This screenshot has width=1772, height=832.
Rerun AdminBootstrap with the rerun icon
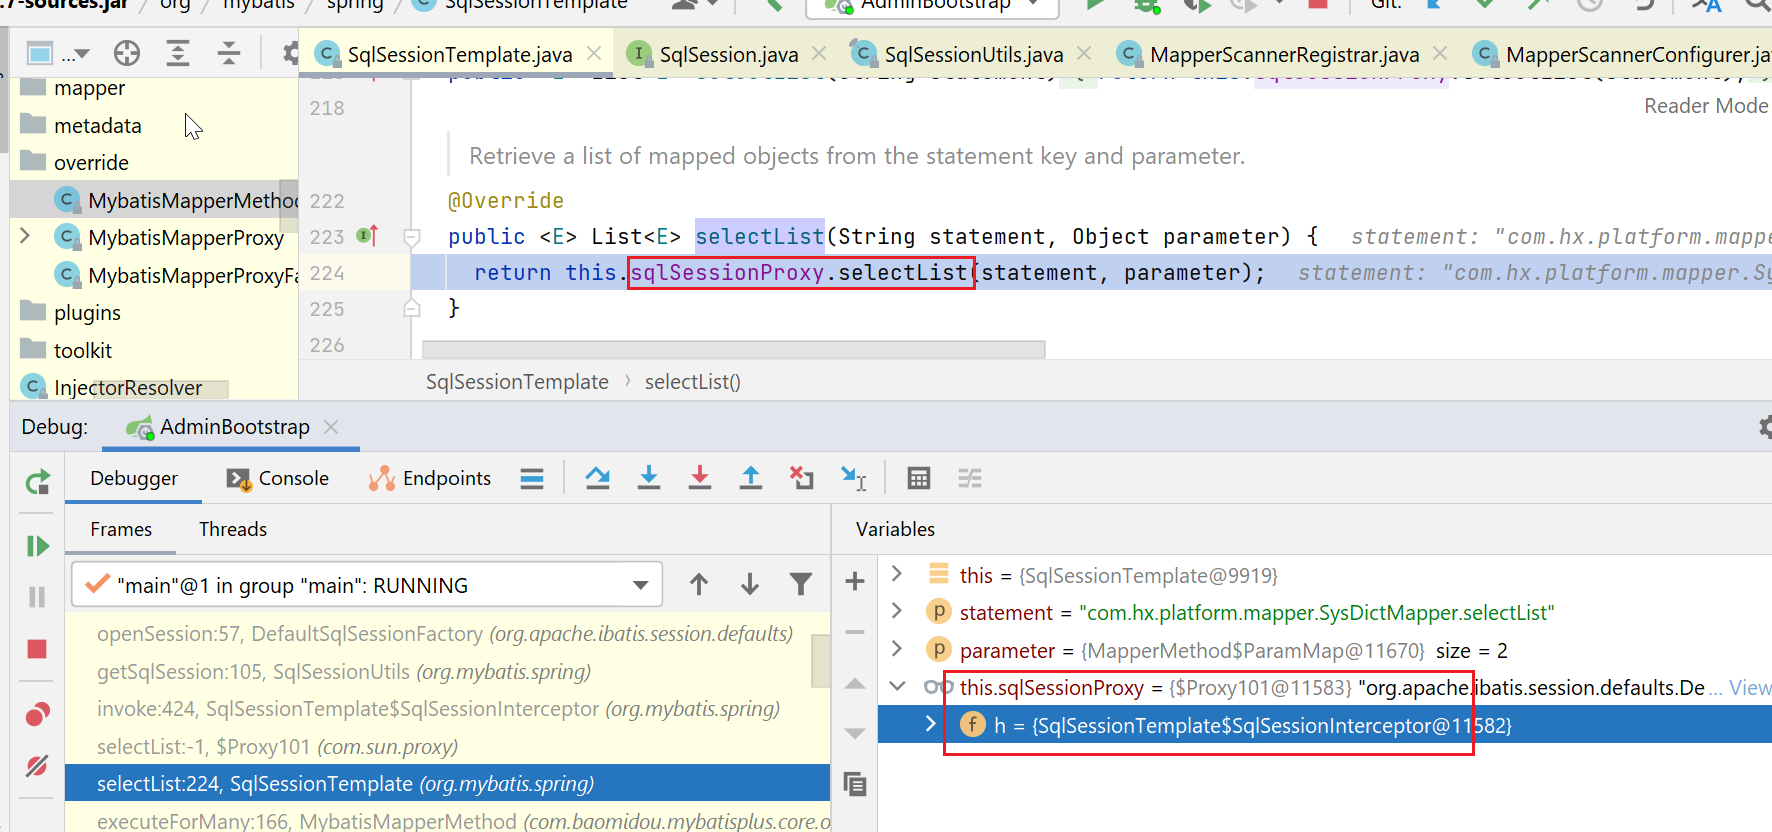tap(38, 483)
